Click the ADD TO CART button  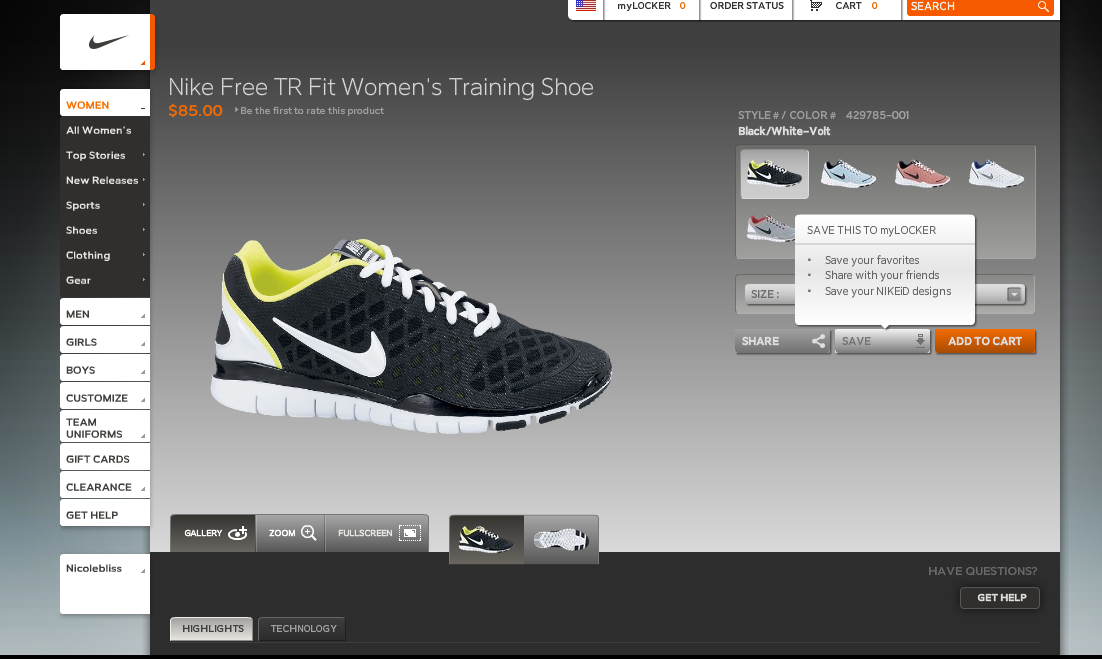point(985,341)
